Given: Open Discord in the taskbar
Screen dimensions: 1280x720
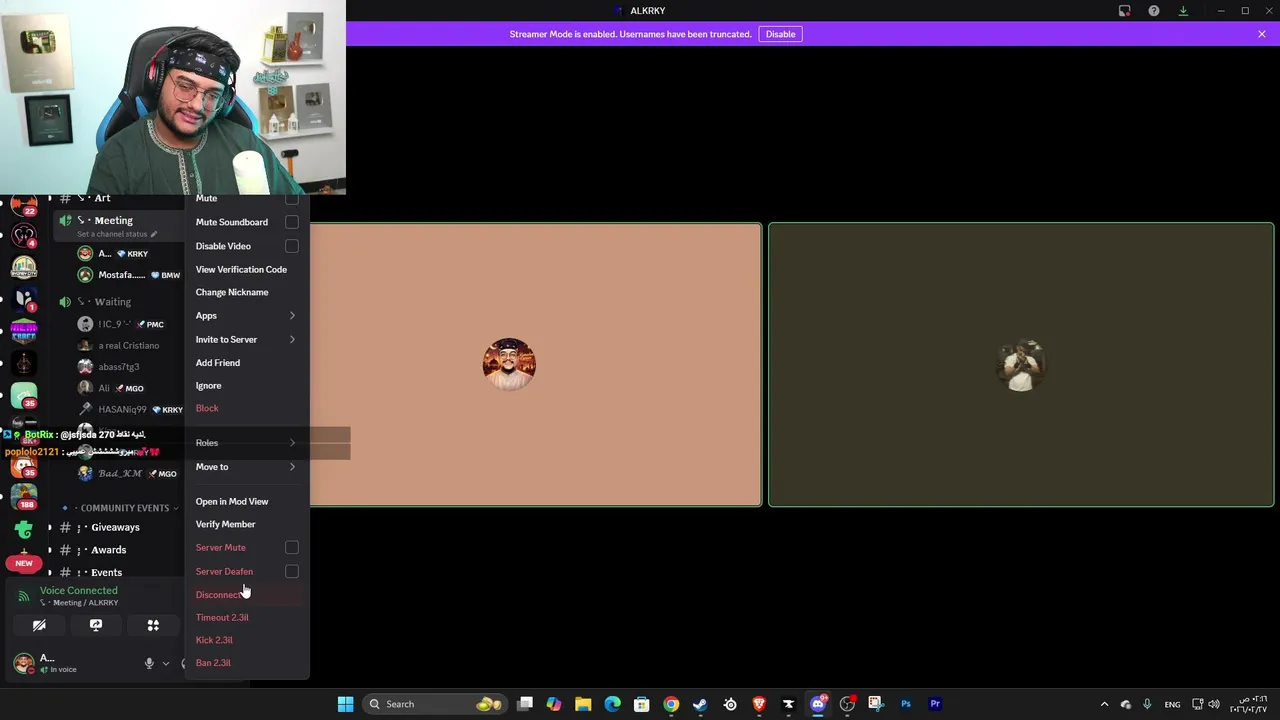Looking at the screenshot, I should coord(818,704).
